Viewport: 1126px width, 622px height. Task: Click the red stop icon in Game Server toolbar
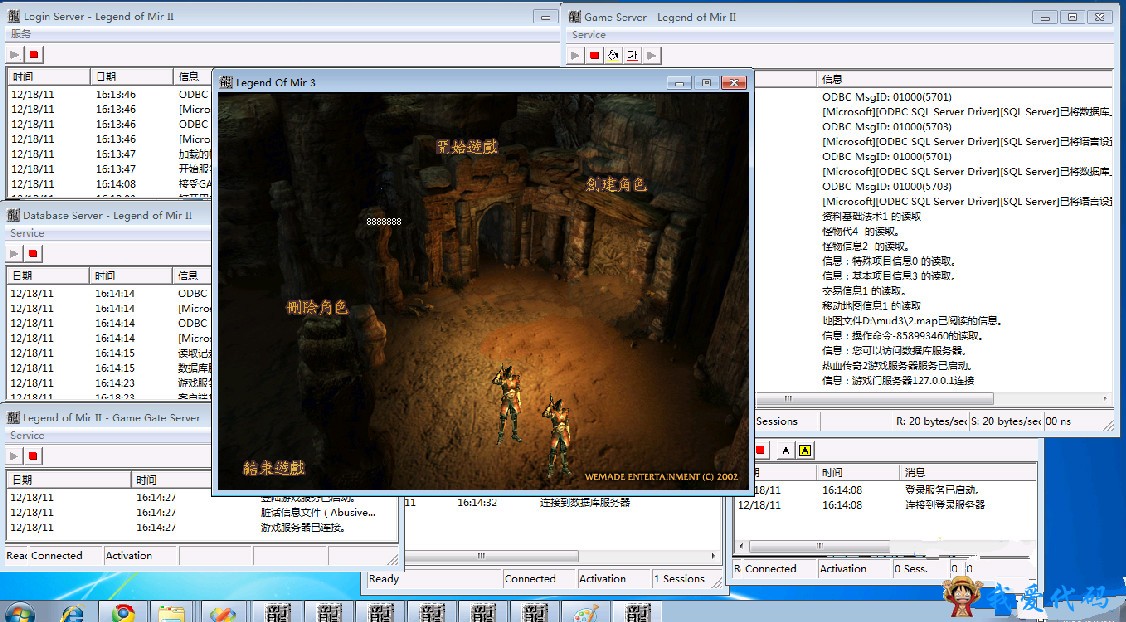click(x=595, y=55)
